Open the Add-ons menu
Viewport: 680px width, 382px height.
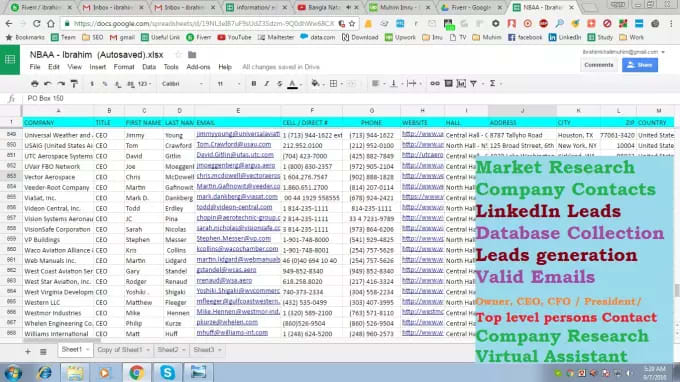coord(198,67)
